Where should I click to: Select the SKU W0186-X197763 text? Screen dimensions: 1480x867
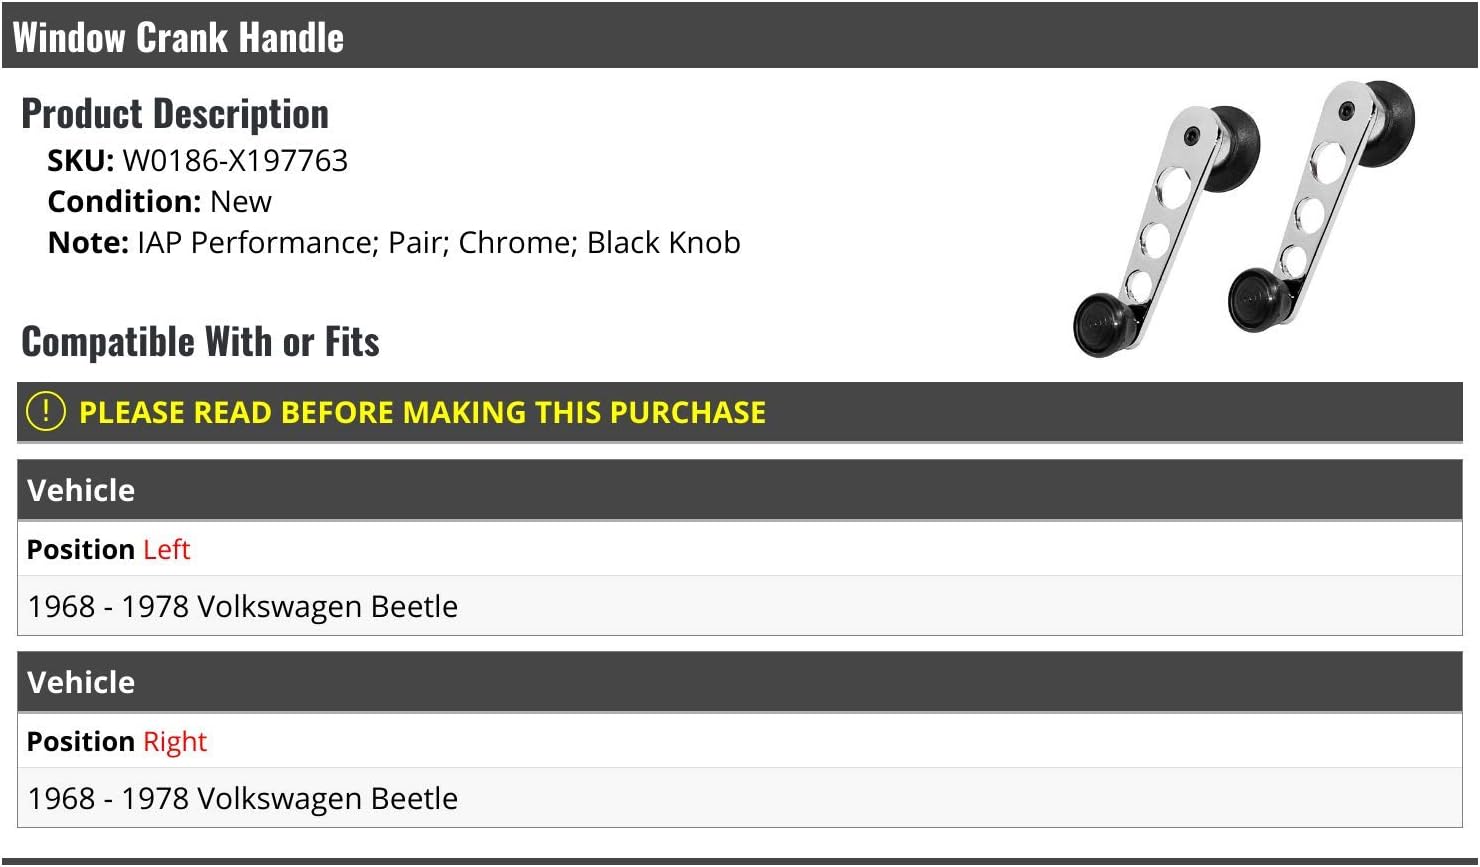coord(198,160)
